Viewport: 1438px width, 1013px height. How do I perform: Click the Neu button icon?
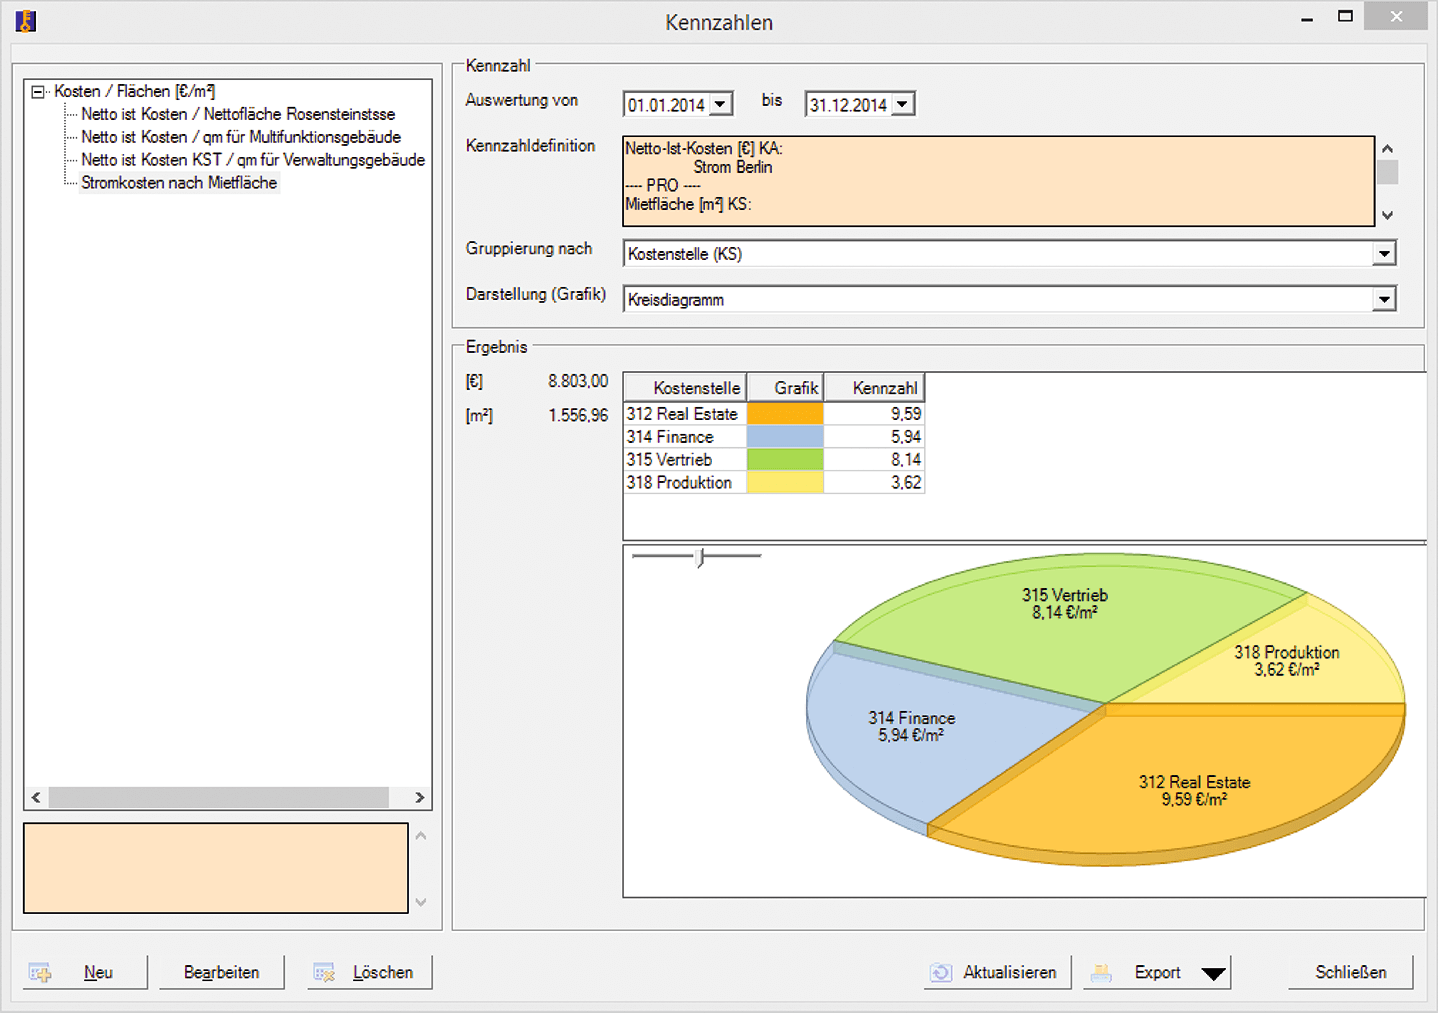(x=40, y=972)
